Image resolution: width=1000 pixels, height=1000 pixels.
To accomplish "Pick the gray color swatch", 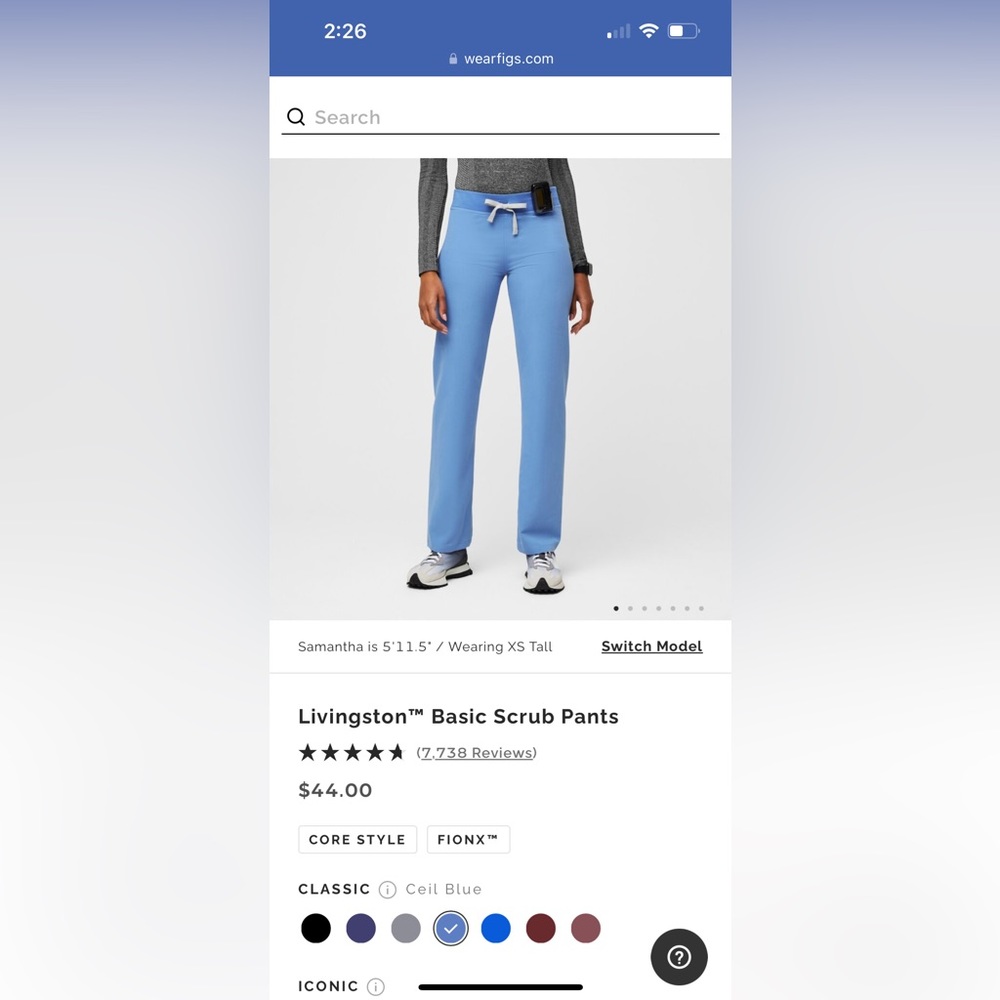I will point(406,928).
